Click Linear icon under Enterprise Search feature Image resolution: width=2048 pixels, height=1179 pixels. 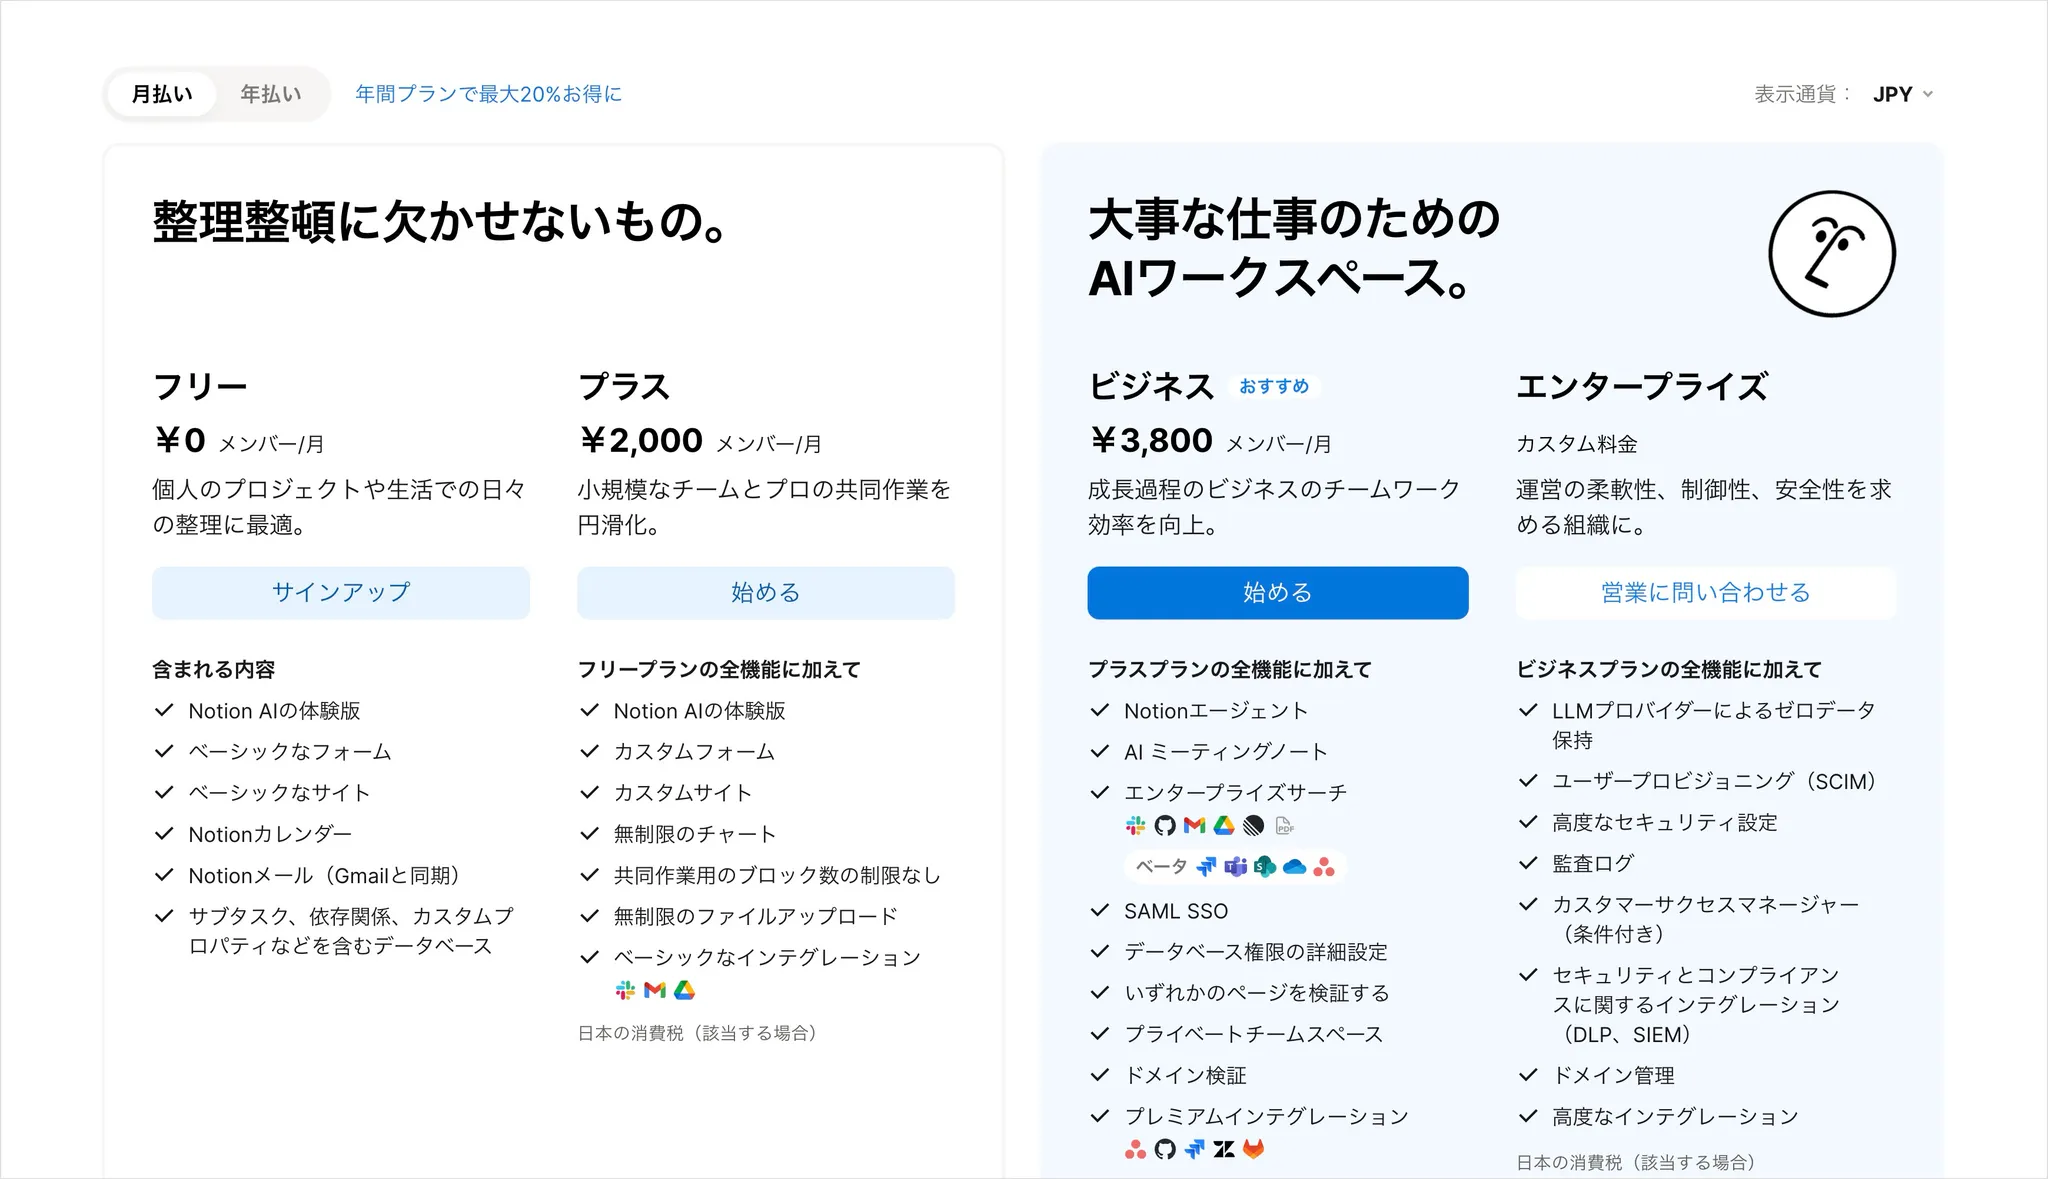coord(1253,826)
